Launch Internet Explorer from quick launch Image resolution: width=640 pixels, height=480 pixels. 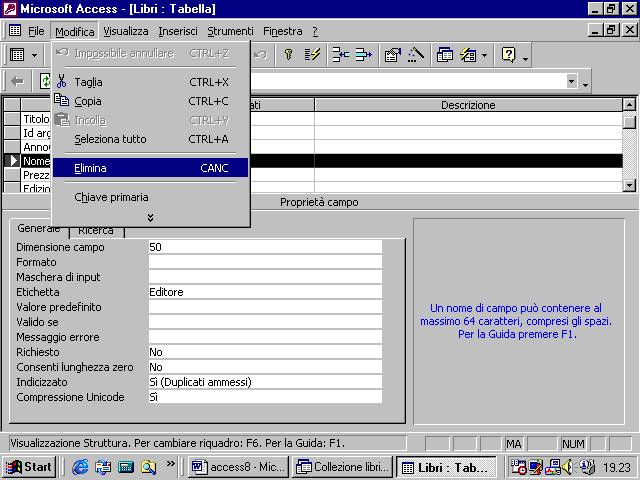click(80, 467)
